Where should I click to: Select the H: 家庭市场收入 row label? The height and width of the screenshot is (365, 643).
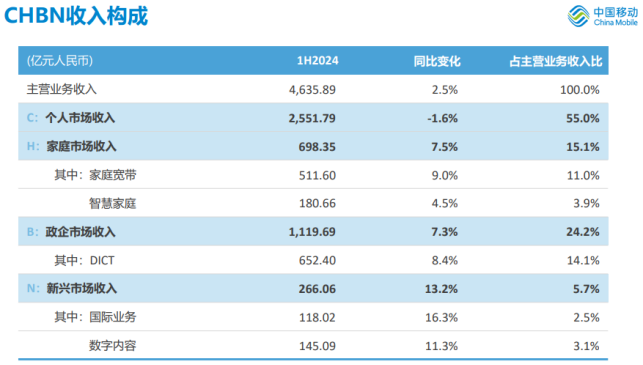coord(72,146)
